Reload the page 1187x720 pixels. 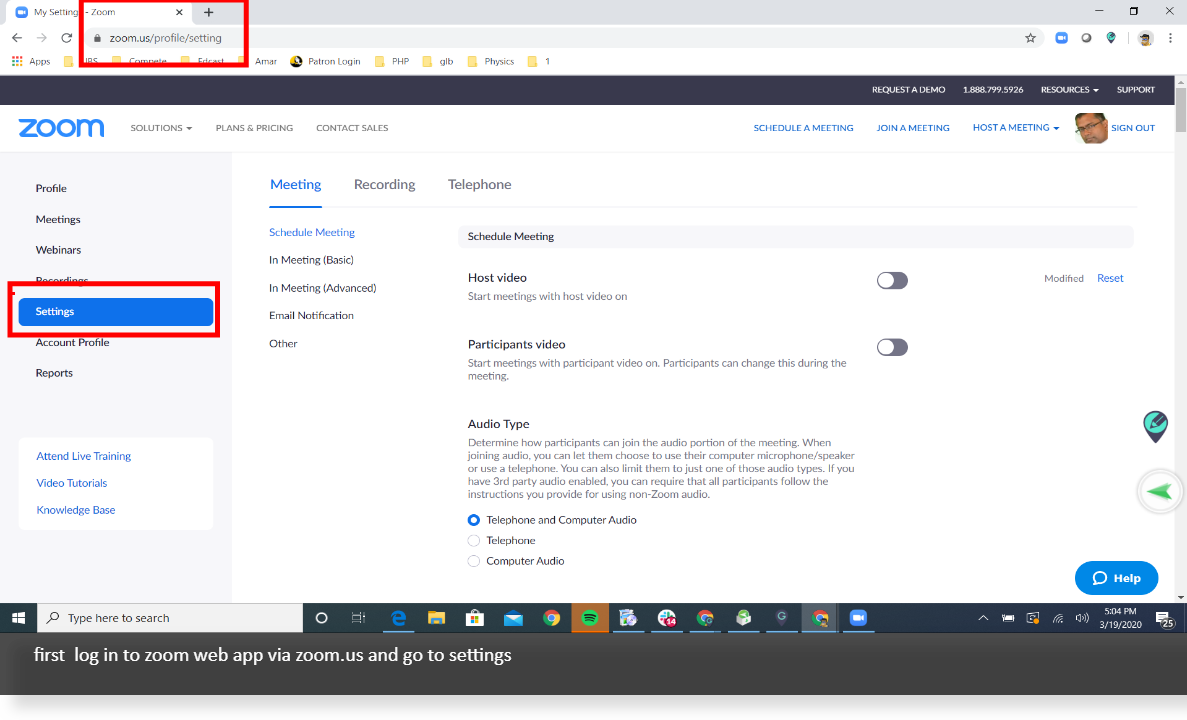point(67,38)
